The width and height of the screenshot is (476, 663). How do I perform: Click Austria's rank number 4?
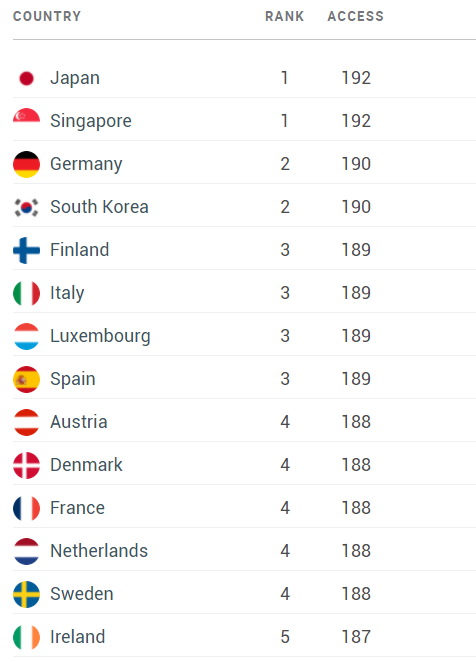285,422
